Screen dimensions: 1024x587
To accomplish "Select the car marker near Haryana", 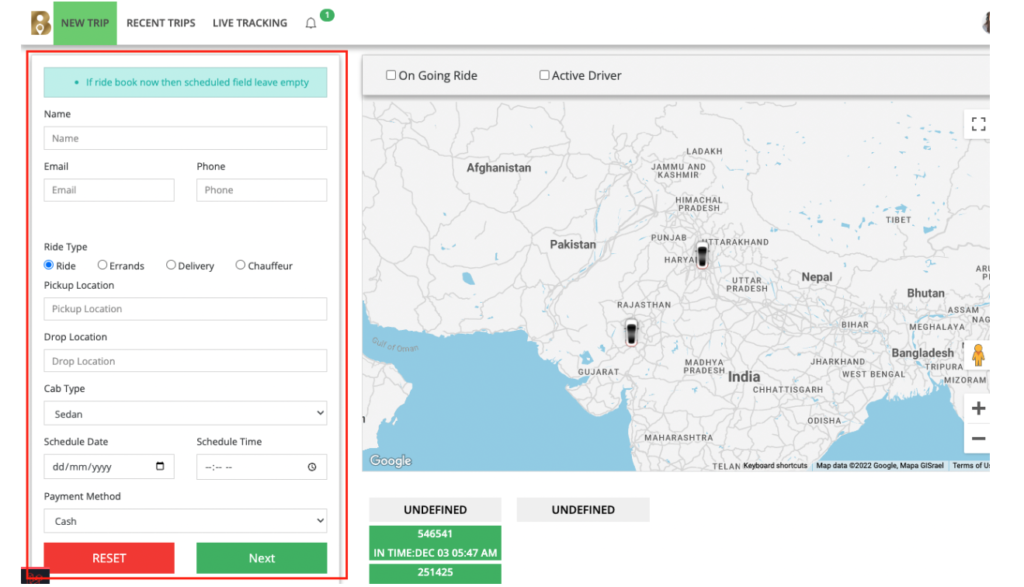I will pos(702,255).
